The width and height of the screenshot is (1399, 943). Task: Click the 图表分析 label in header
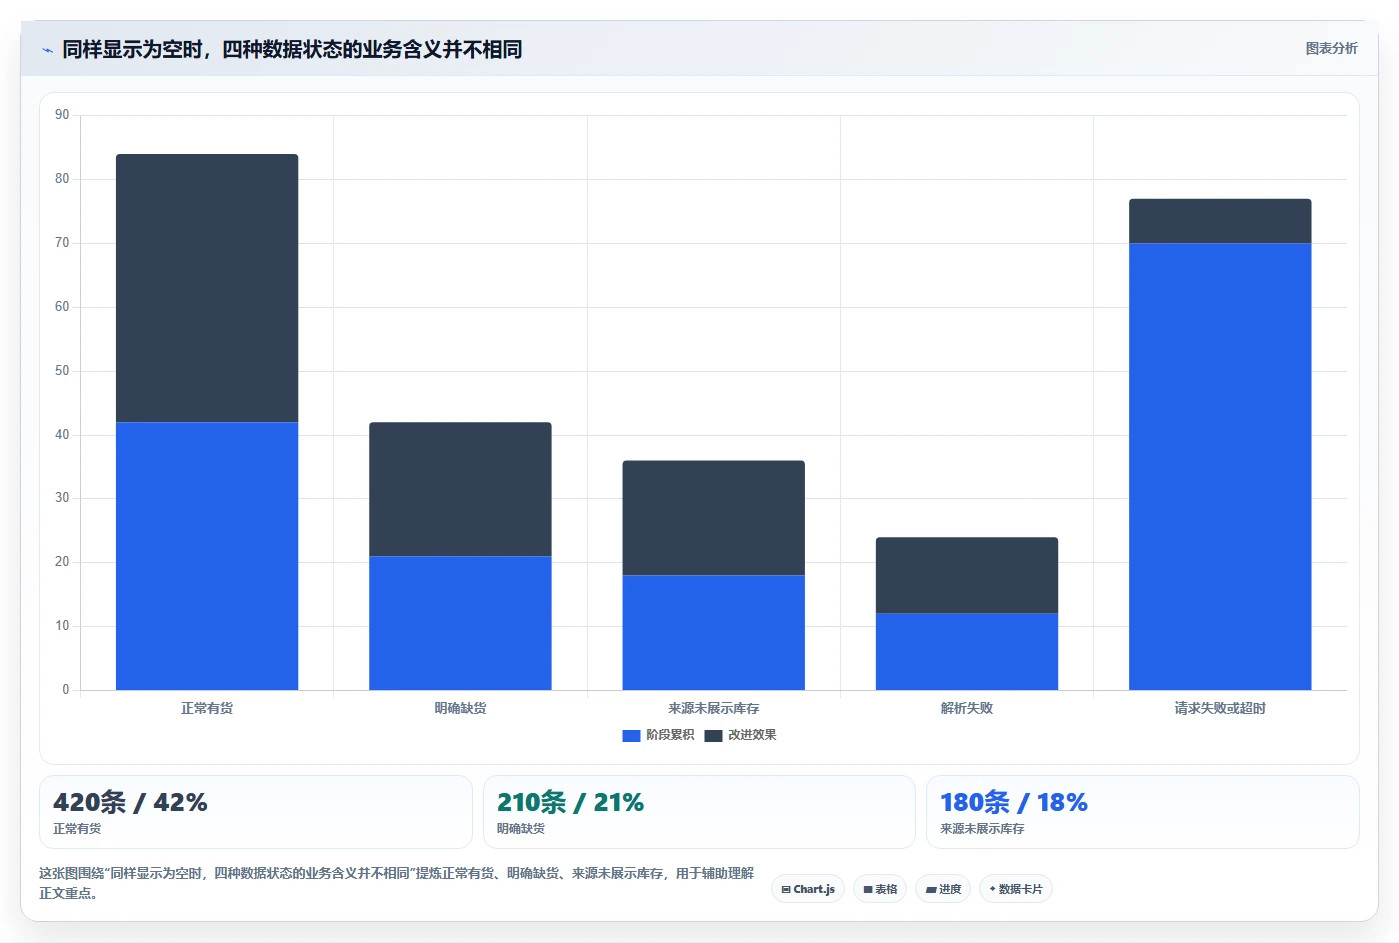pos(1331,48)
